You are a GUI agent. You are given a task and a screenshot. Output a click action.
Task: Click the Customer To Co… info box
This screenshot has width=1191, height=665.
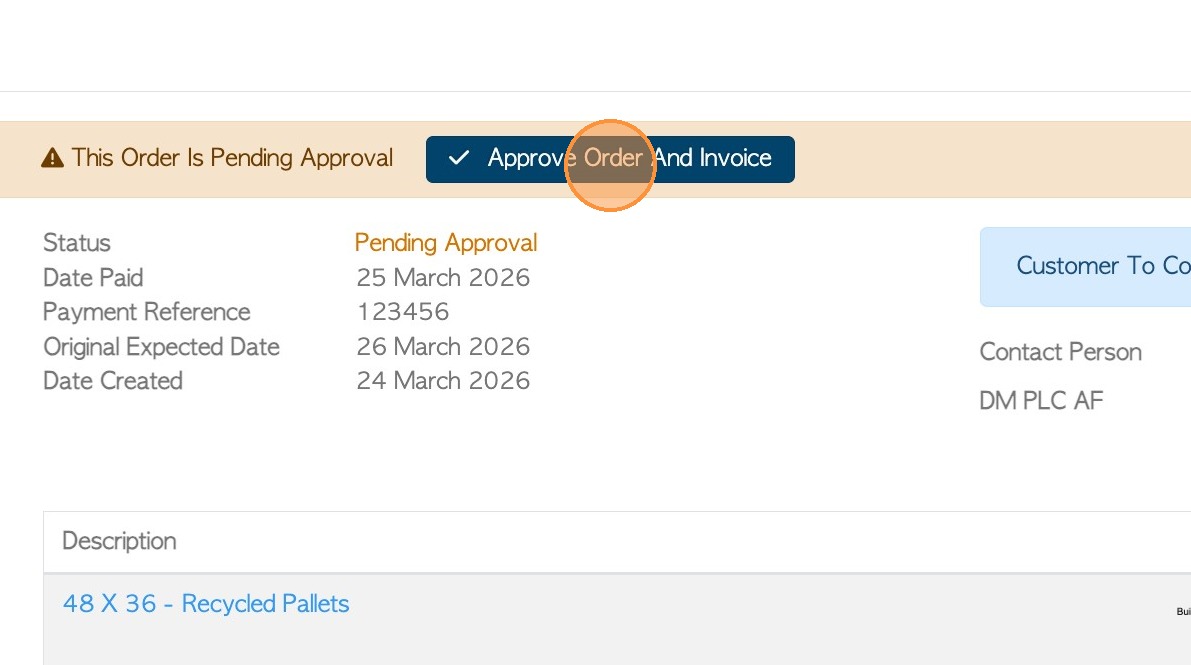click(x=1086, y=266)
